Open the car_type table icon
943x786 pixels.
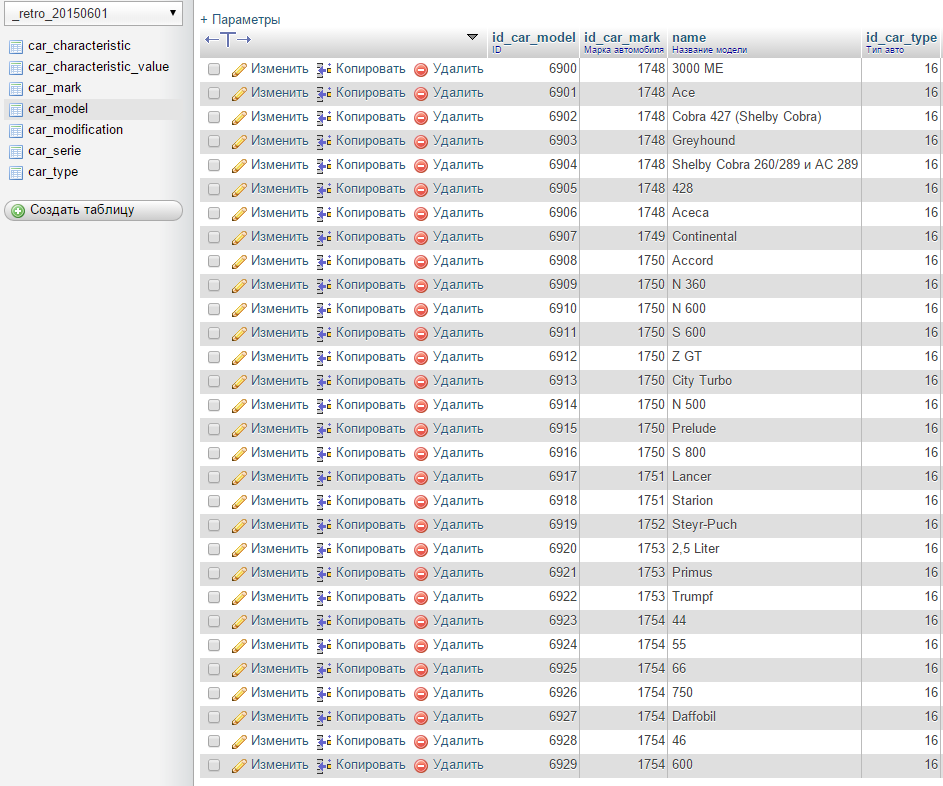(16, 173)
